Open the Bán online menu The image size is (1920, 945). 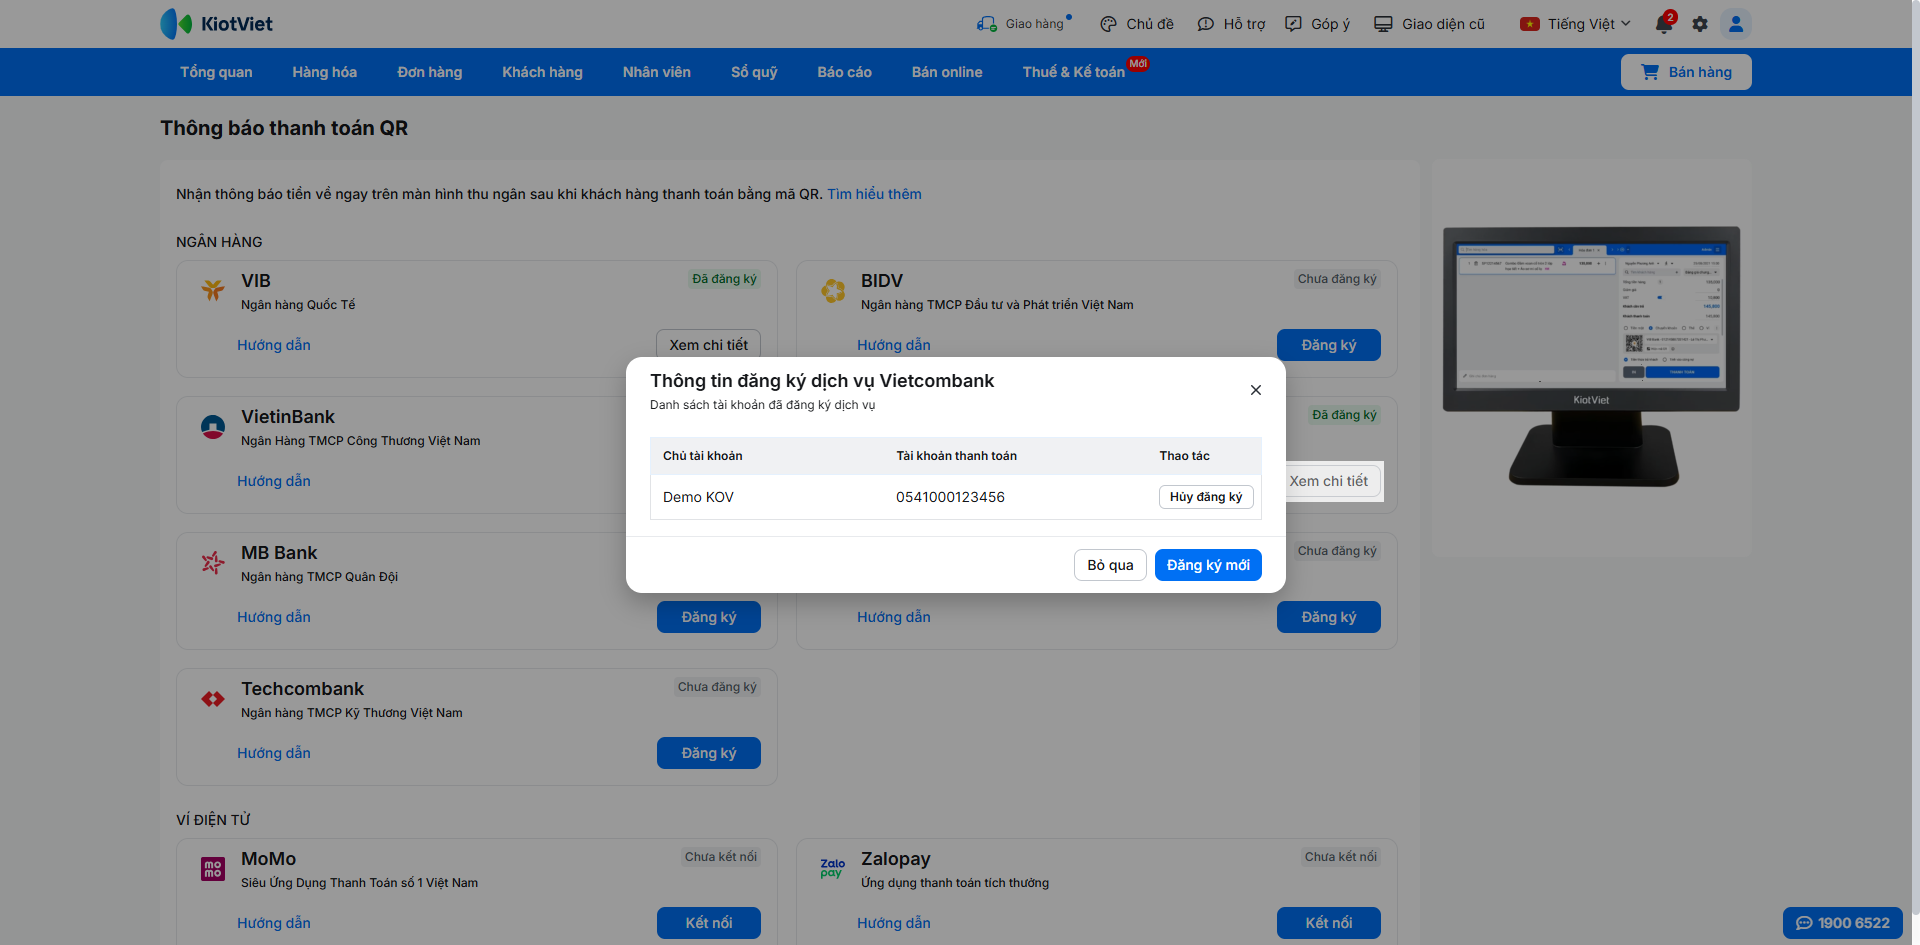pyautogui.click(x=947, y=72)
